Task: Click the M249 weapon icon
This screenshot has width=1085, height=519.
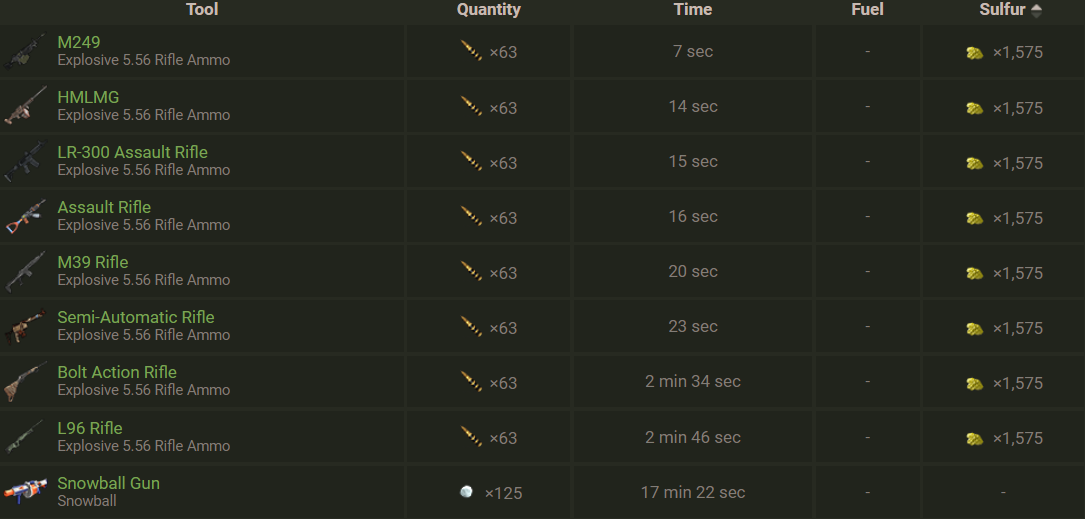Action: point(24,51)
